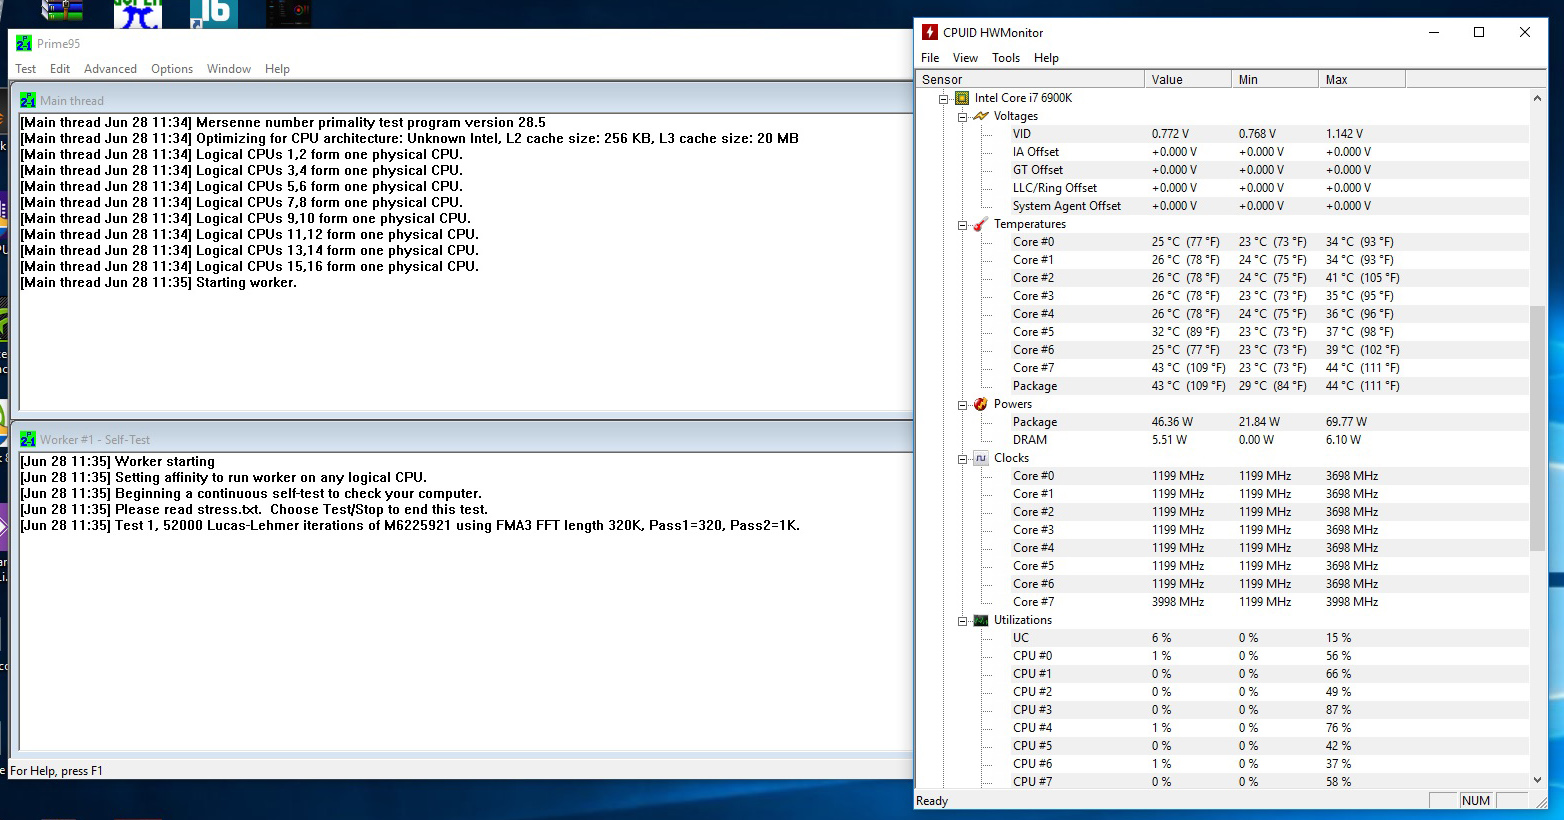
Task: Select the CPU #7 utilization row label
Action: 1032,782
